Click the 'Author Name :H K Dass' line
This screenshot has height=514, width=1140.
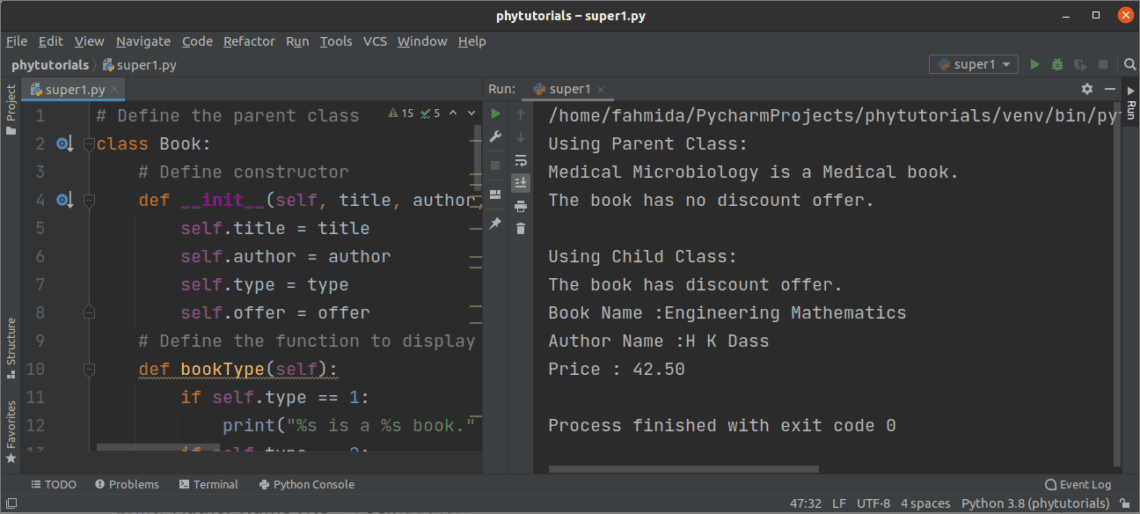click(x=659, y=341)
